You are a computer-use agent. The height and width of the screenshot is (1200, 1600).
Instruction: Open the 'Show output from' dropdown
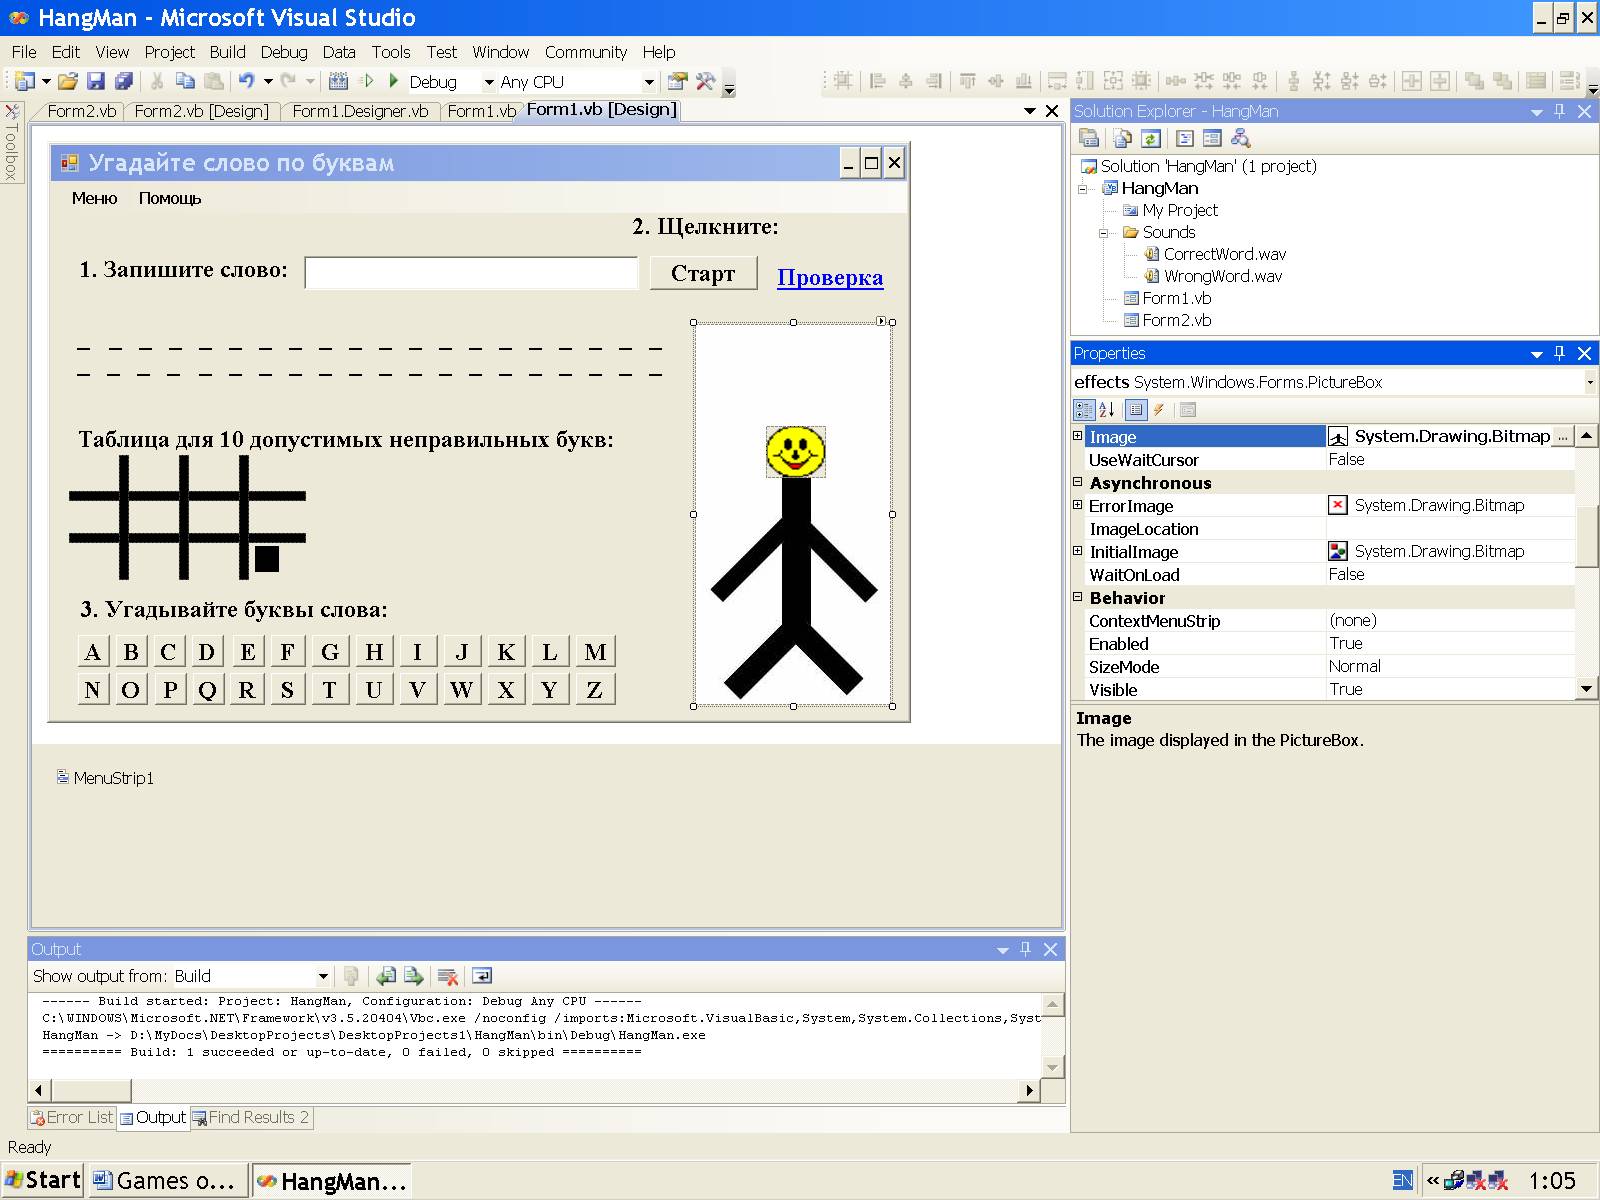click(322, 977)
